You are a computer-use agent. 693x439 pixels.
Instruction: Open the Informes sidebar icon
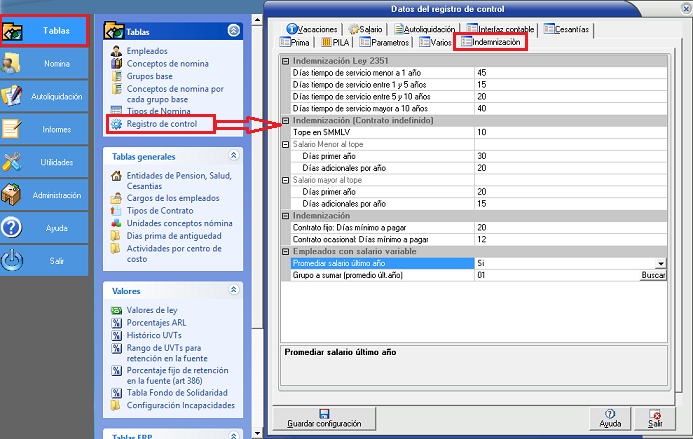[x=13, y=129]
